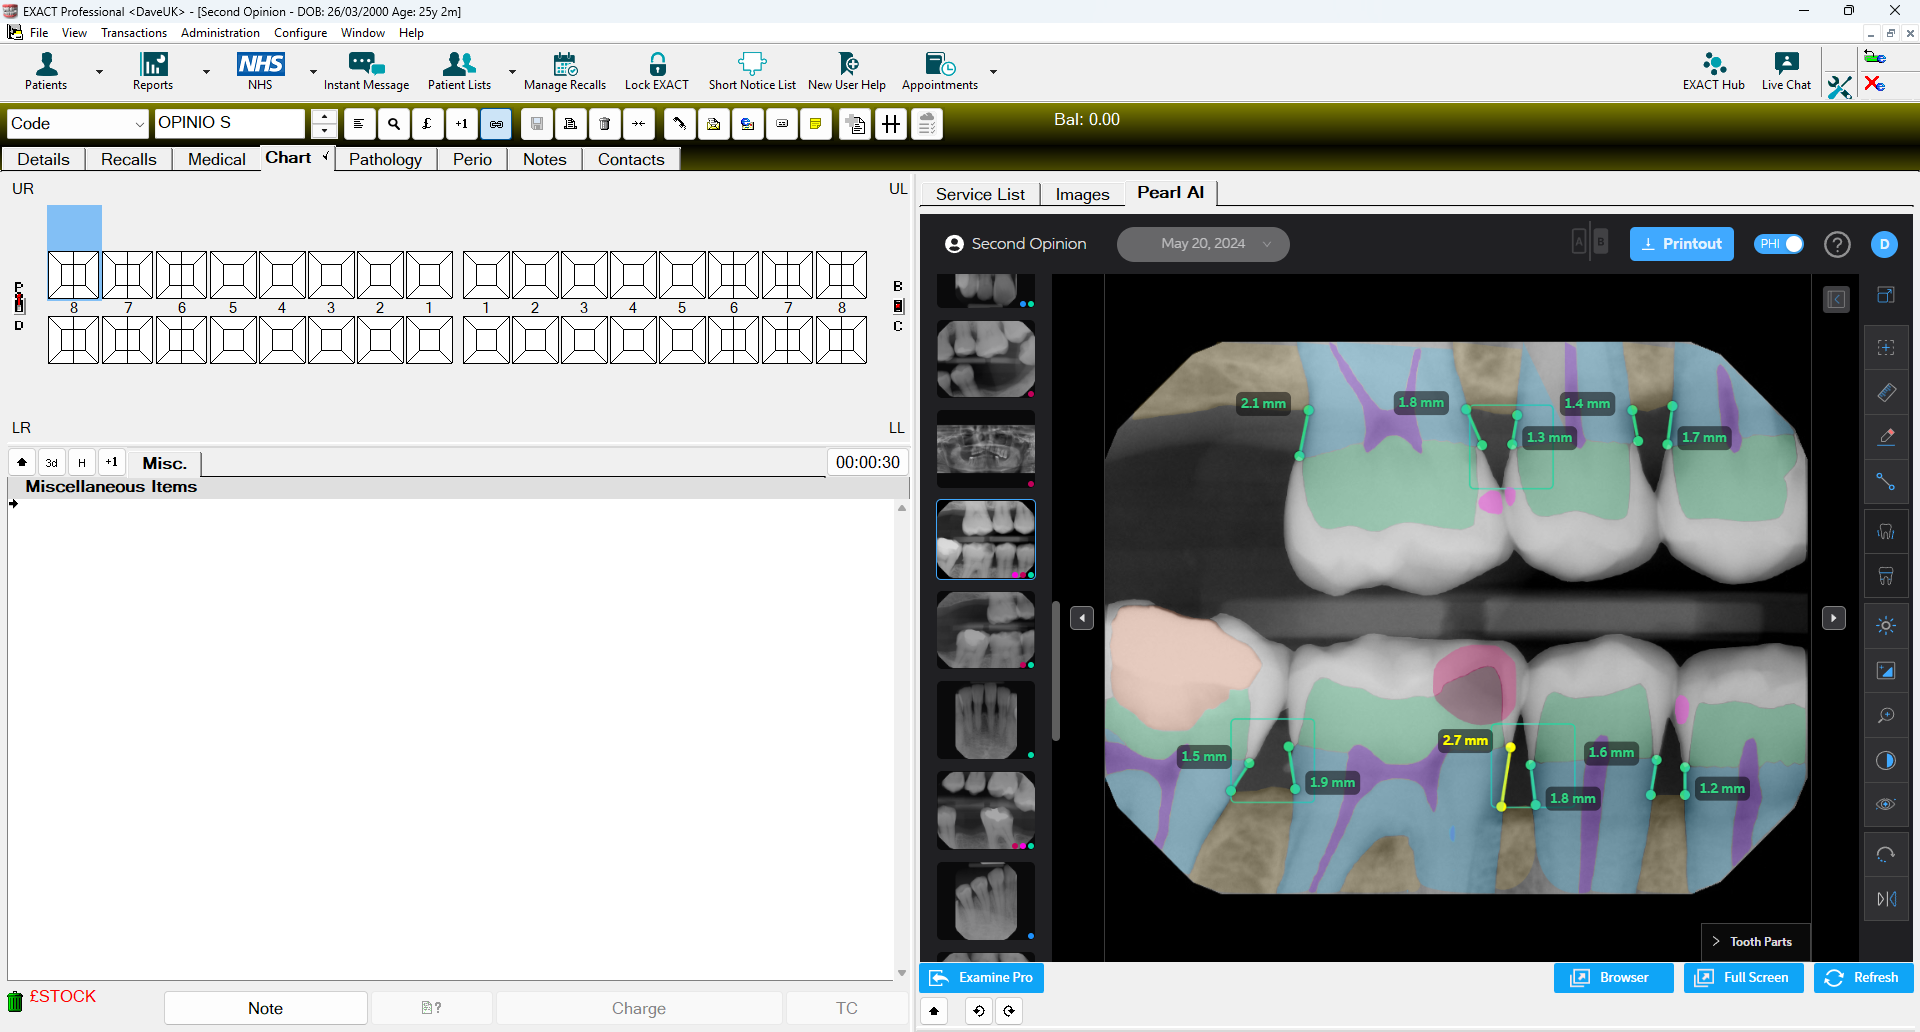Open the Transactions menu
The image size is (1920, 1032).
click(x=134, y=33)
